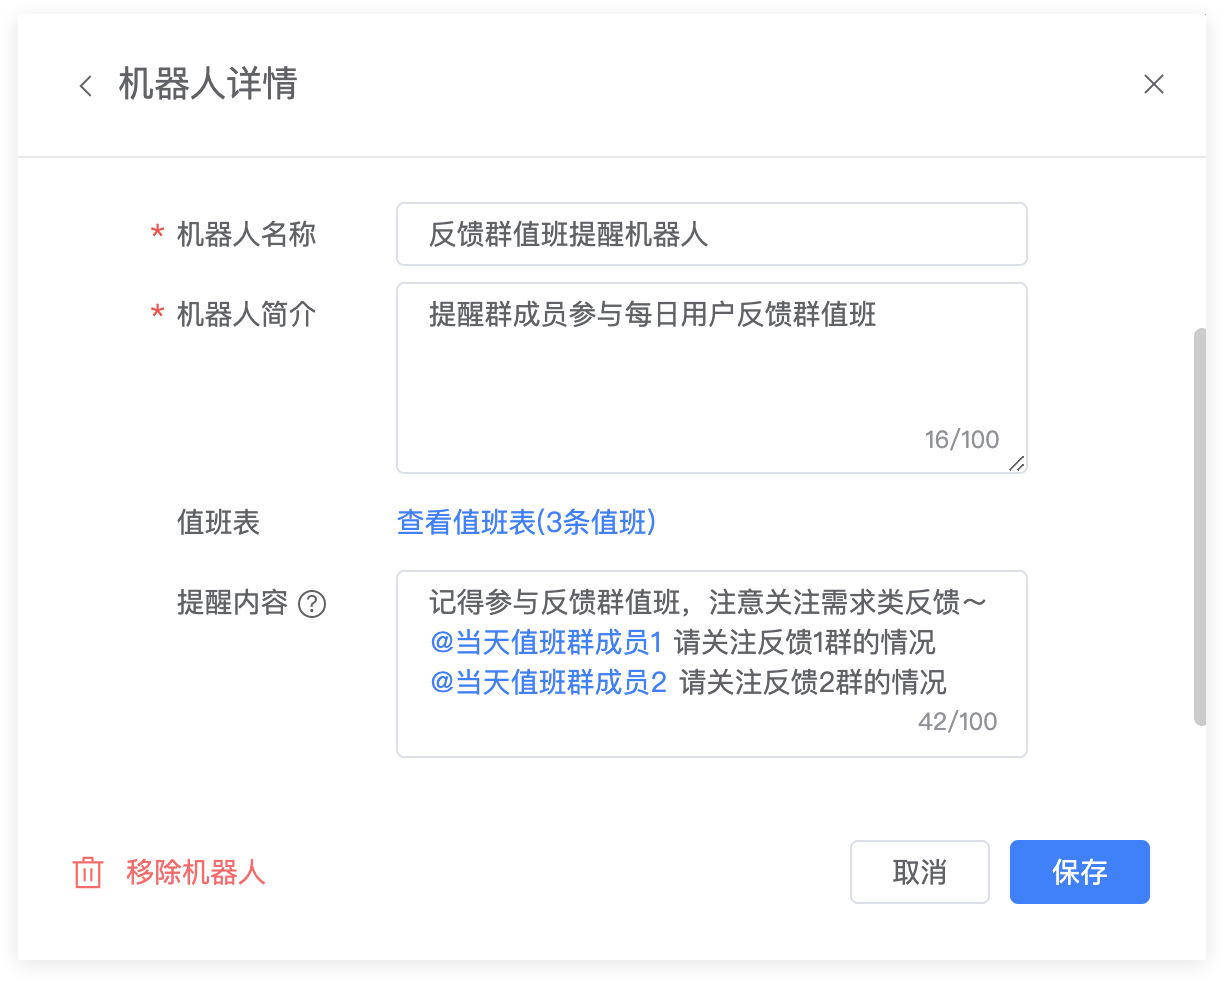The height and width of the screenshot is (982, 1224).
Task: Click the 提醒内容 label text
Action: pyautogui.click(x=232, y=603)
